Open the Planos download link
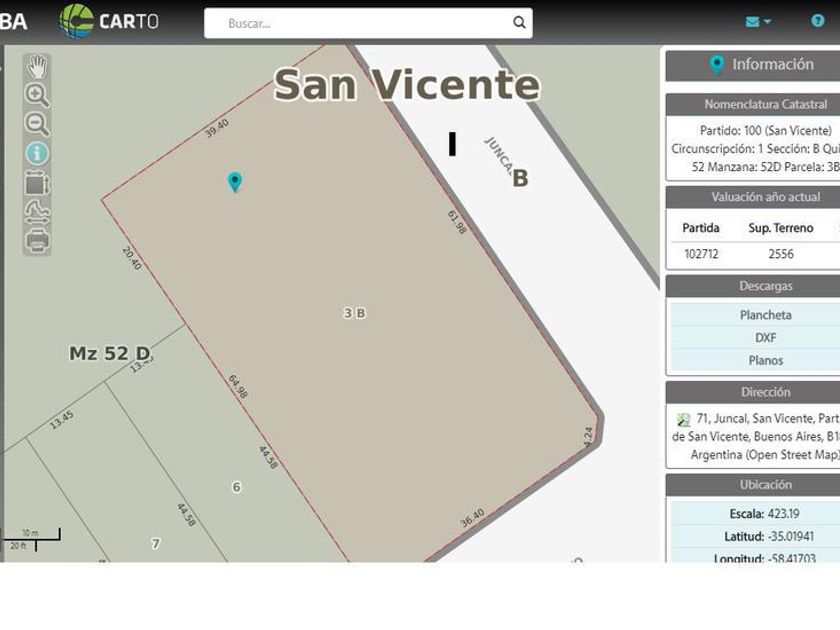The width and height of the screenshot is (840, 630). point(765,361)
